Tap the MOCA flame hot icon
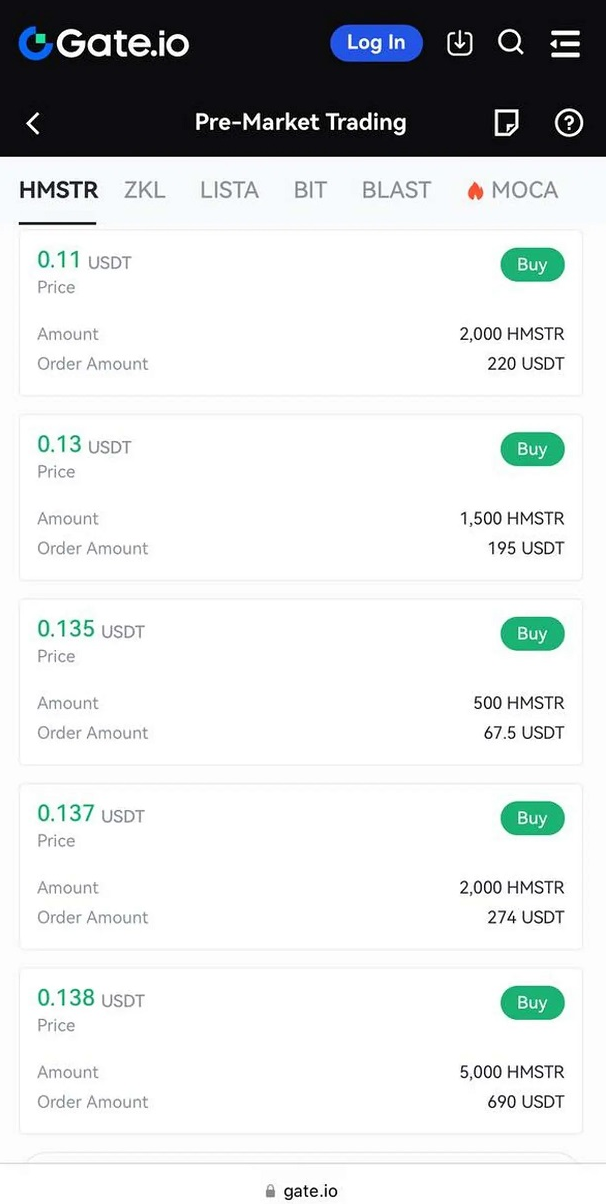This screenshot has width=606, height=1204. [475, 190]
